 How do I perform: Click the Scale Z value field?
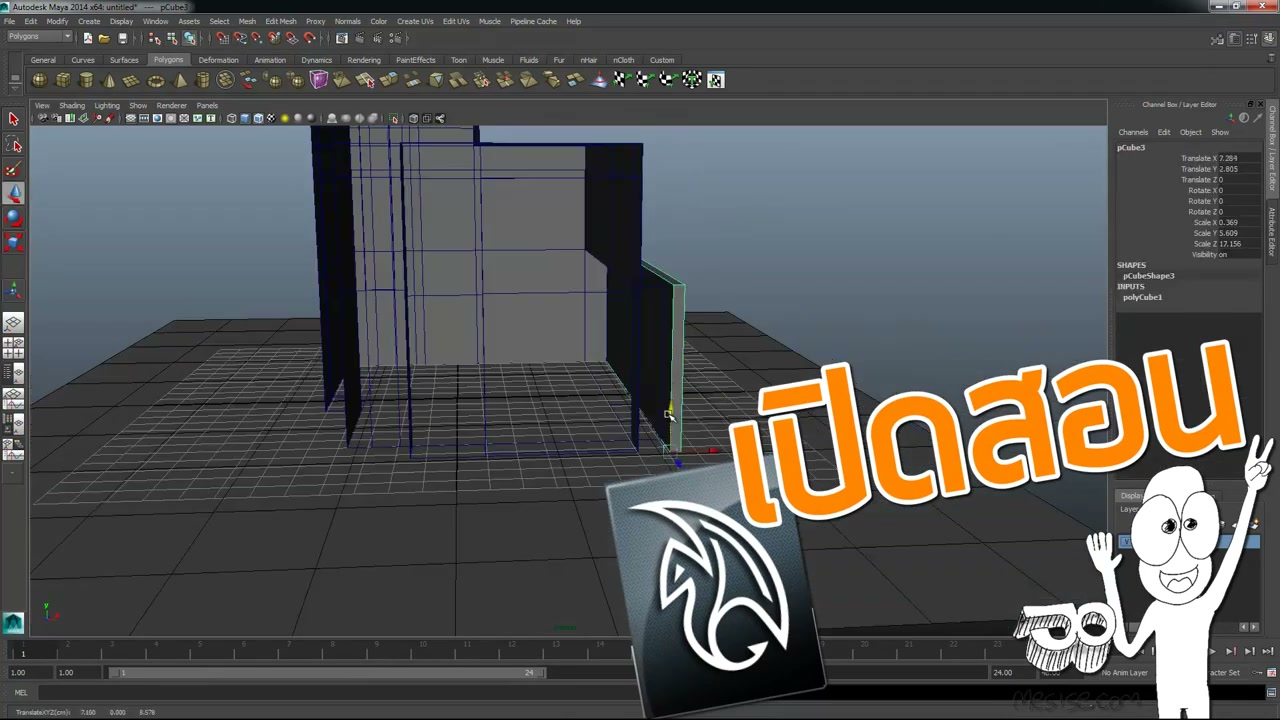(x=1239, y=244)
